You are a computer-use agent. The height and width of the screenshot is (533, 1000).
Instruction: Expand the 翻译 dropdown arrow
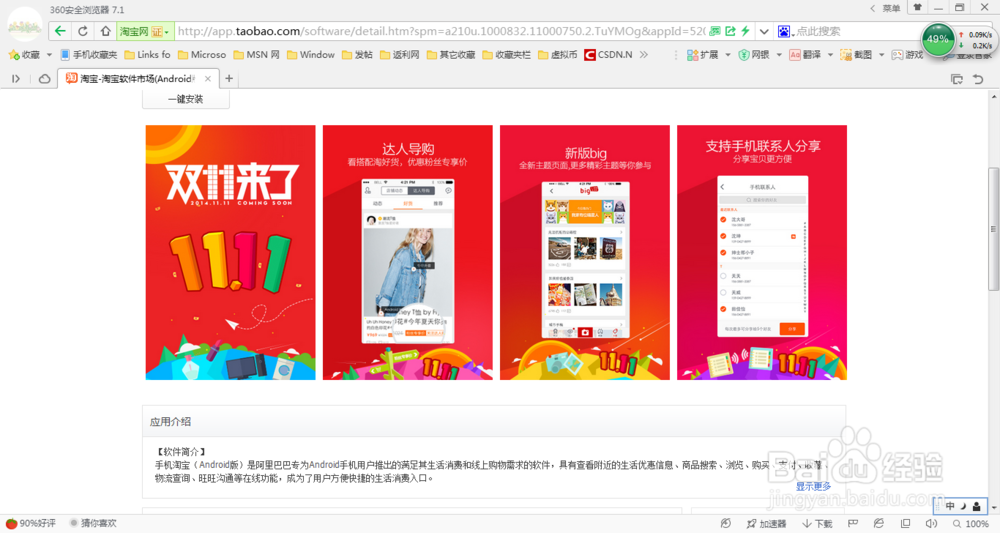(830, 55)
